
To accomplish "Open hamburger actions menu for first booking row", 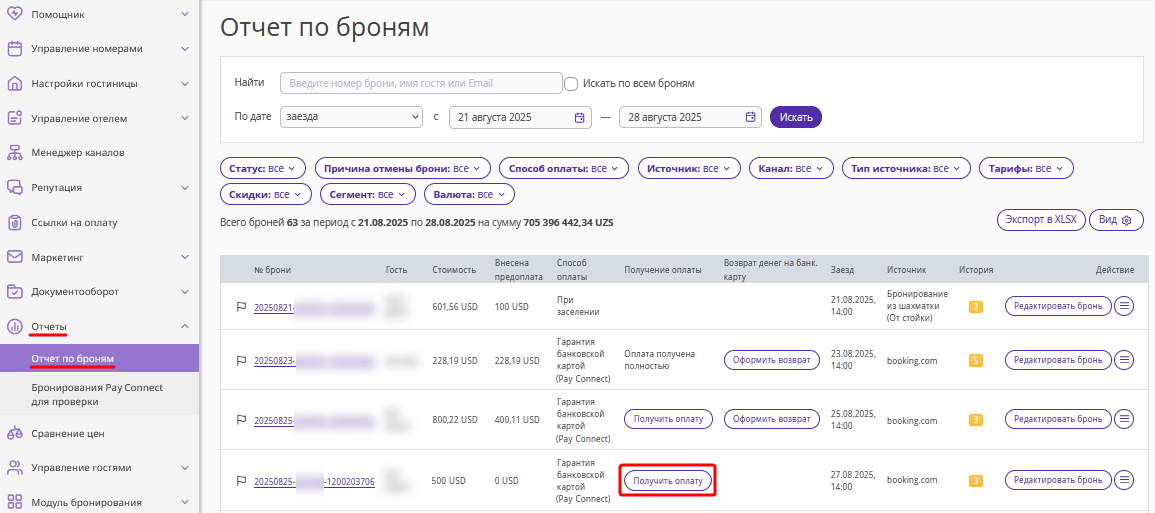I will (x=1124, y=306).
